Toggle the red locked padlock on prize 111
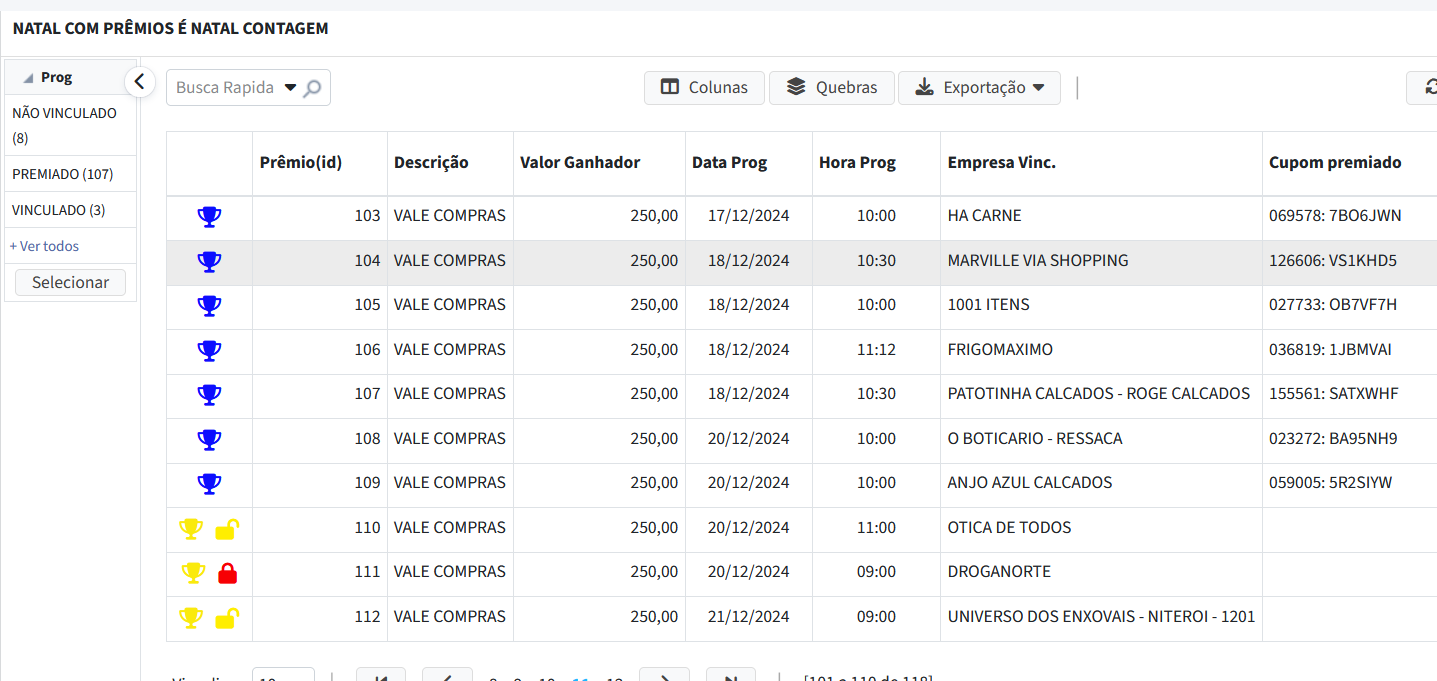 [x=228, y=573]
